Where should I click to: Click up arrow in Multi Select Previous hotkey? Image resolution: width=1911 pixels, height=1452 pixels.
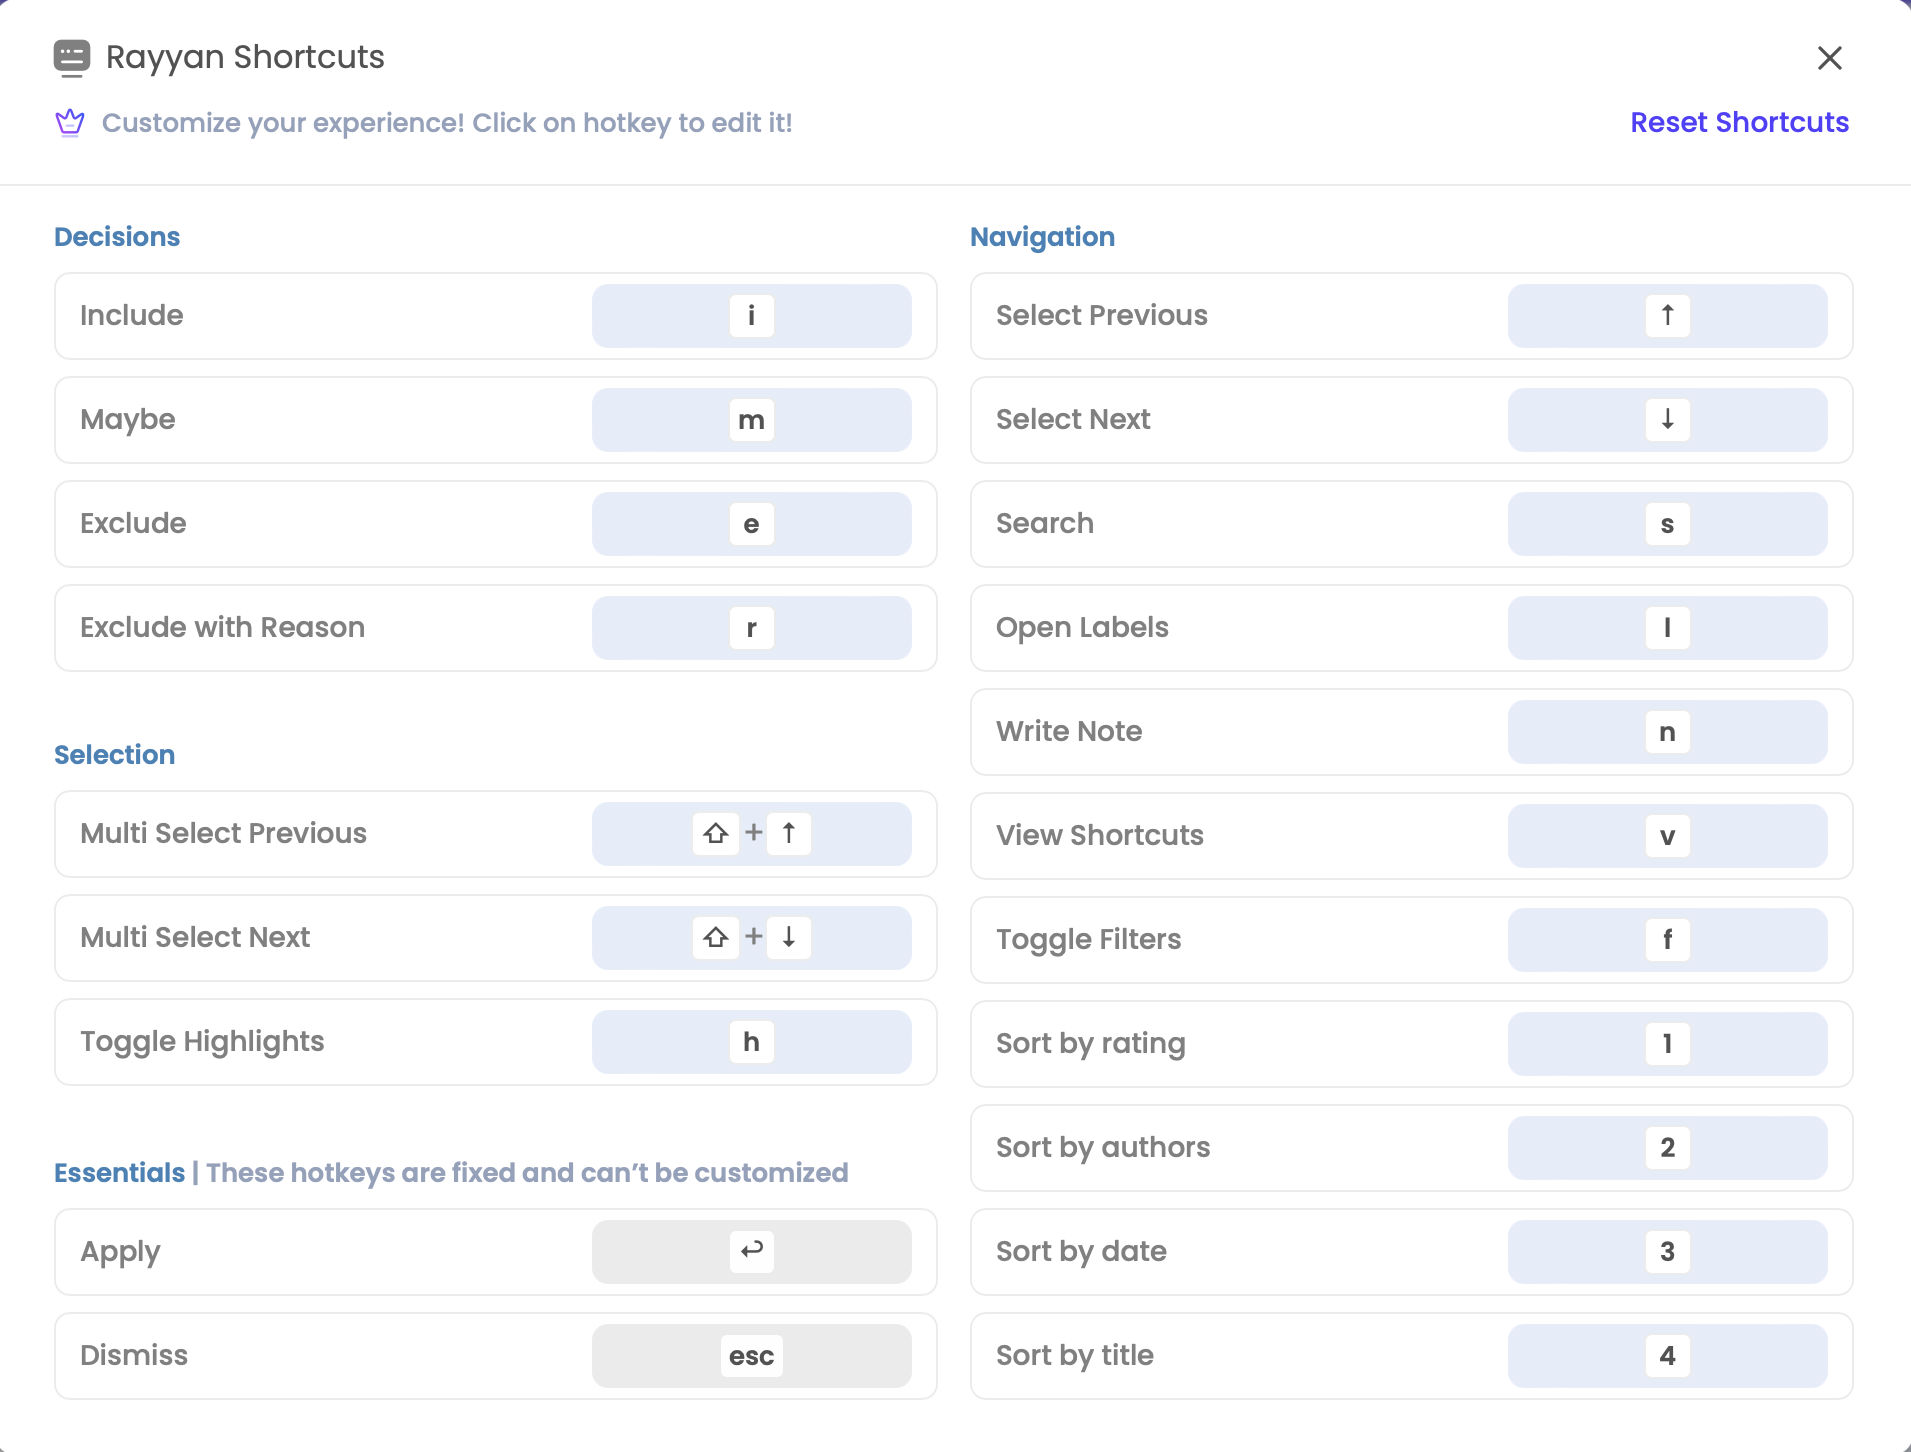[x=789, y=834]
